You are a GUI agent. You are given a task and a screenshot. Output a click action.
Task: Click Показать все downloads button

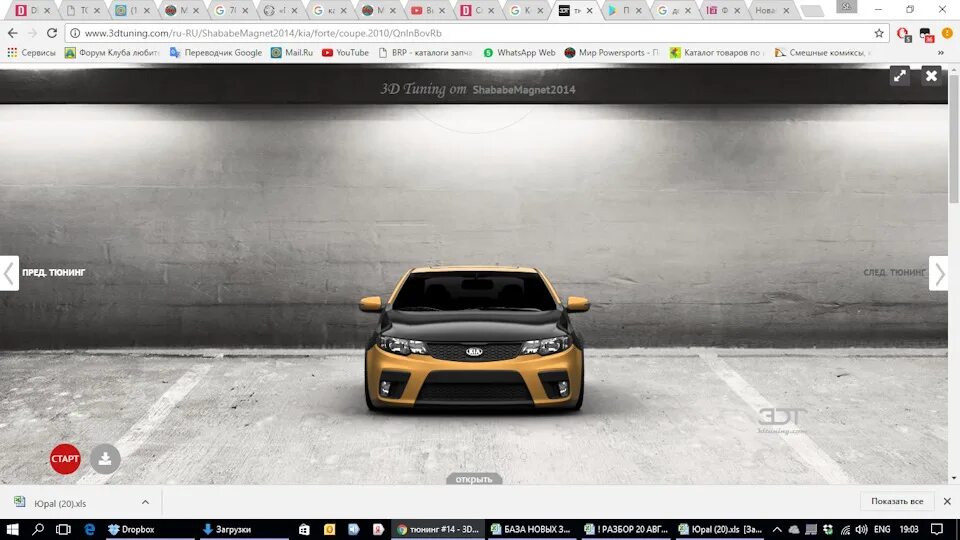point(897,501)
